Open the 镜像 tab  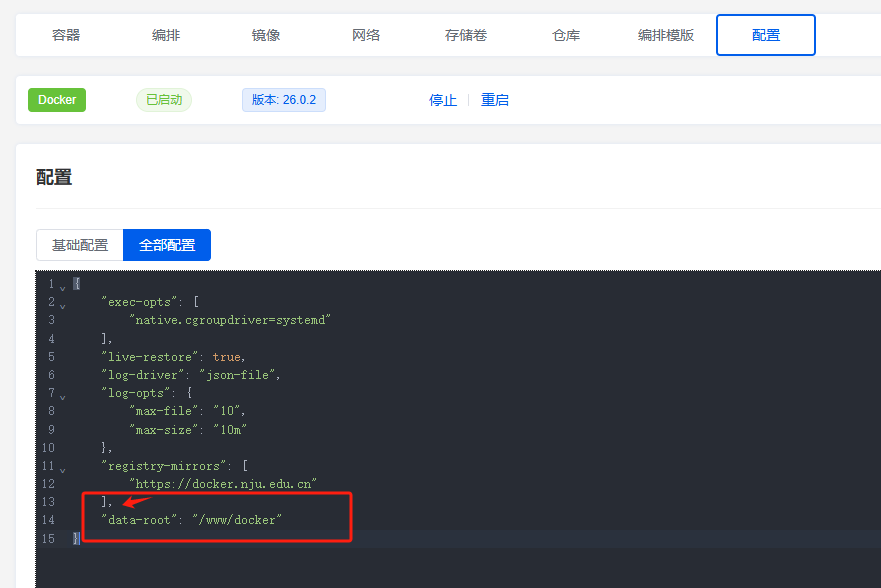coord(266,35)
